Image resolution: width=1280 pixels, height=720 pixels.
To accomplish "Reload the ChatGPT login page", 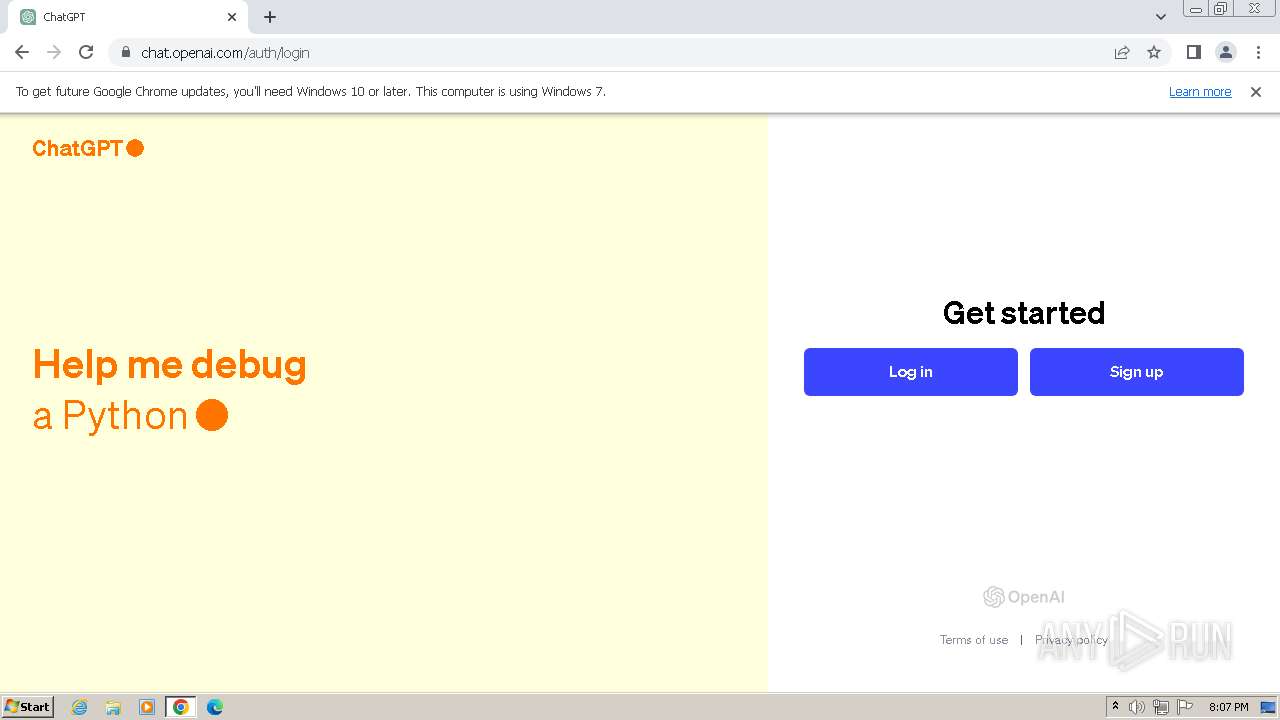I will (x=86, y=52).
